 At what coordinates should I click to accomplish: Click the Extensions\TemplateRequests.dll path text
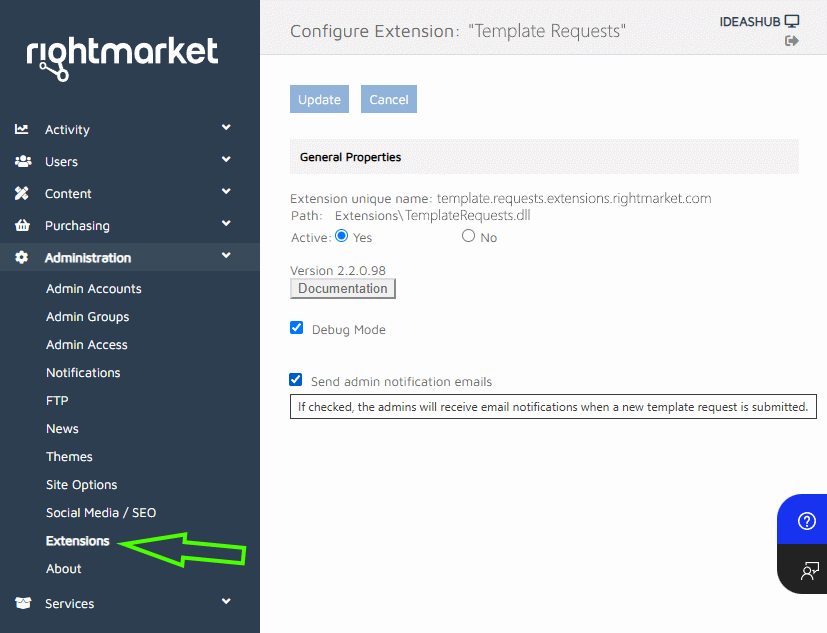point(432,215)
